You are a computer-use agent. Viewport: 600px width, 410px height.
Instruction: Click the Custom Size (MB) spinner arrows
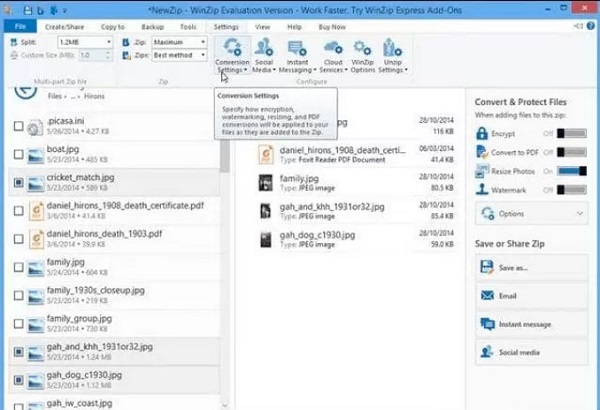pyautogui.click(x=109, y=55)
